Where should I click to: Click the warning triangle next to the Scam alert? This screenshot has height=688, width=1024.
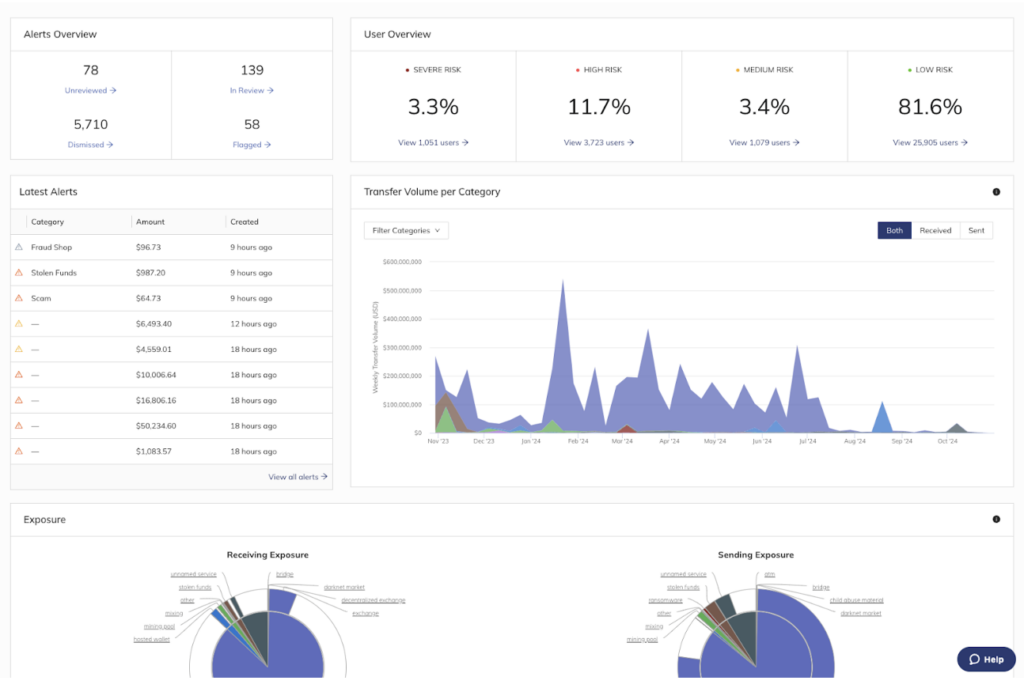[x=21, y=298]
